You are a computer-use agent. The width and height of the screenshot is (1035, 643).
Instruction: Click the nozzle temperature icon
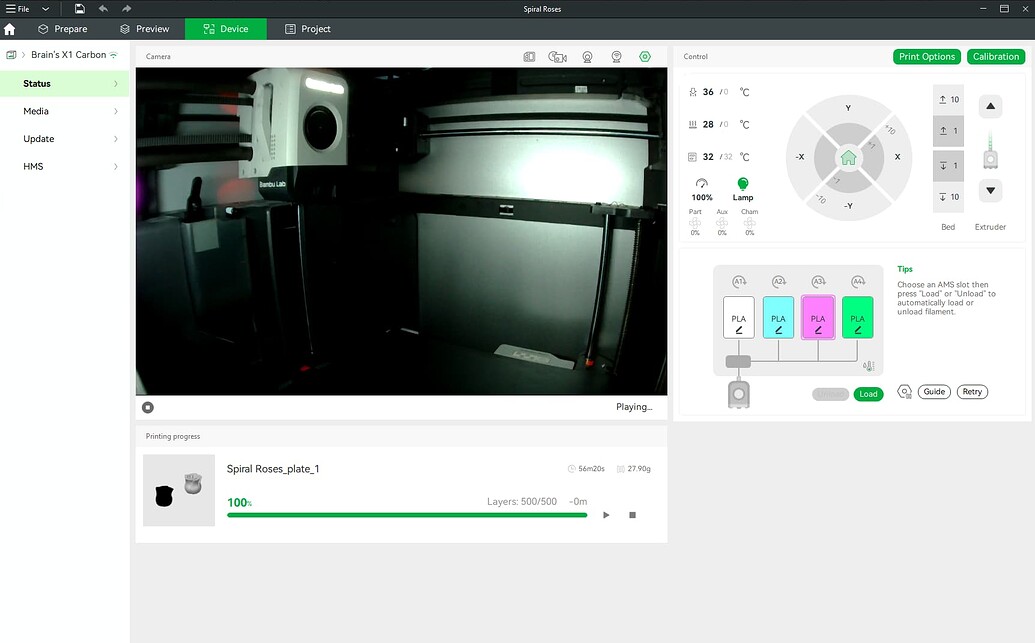(x=692, y=92)
